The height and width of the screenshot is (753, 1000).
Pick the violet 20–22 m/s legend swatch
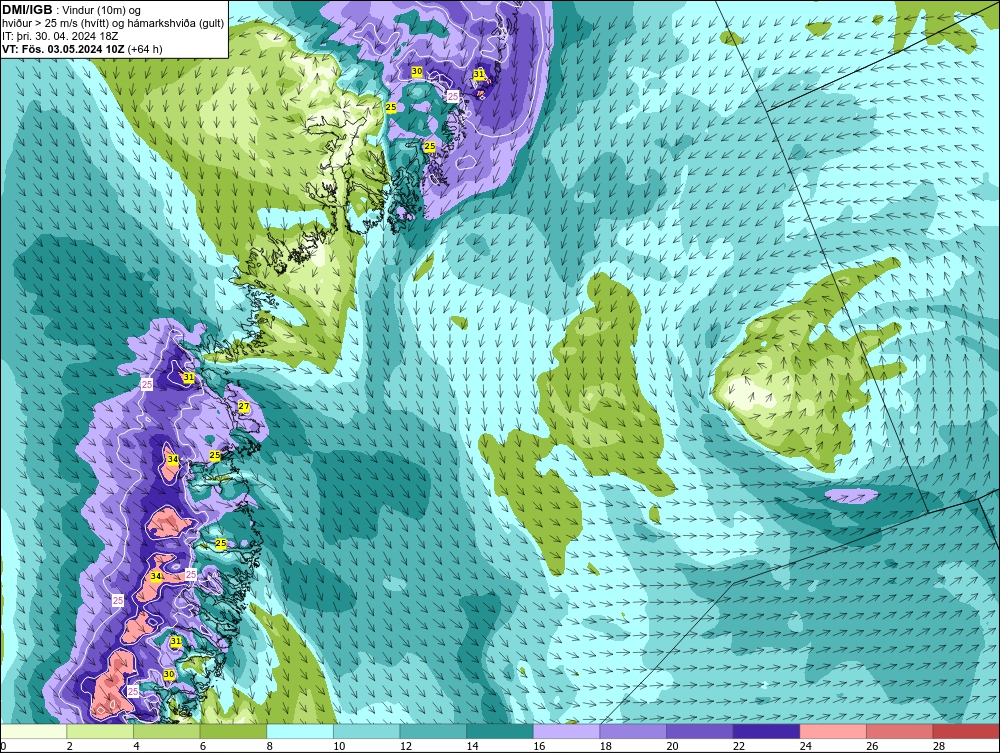coord(700,731)
